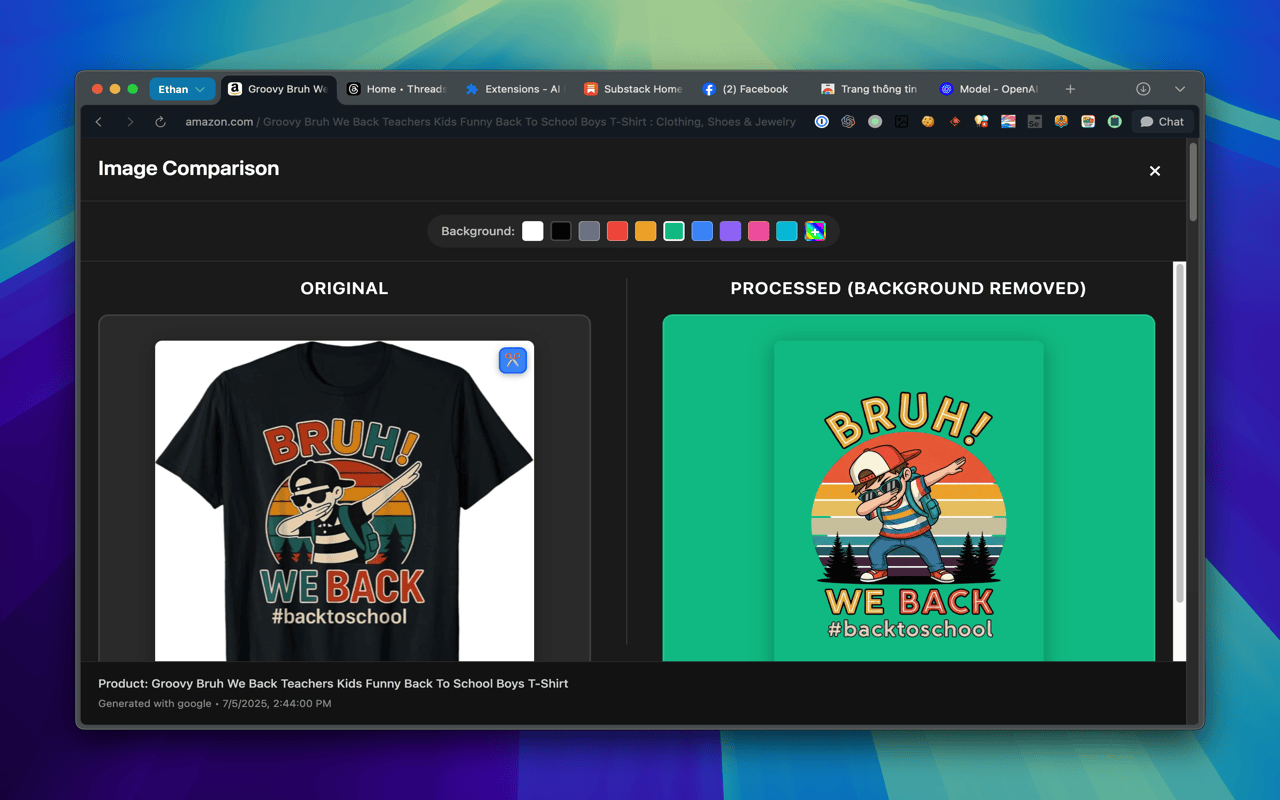Click the cookie extension icon

[928, 122]
